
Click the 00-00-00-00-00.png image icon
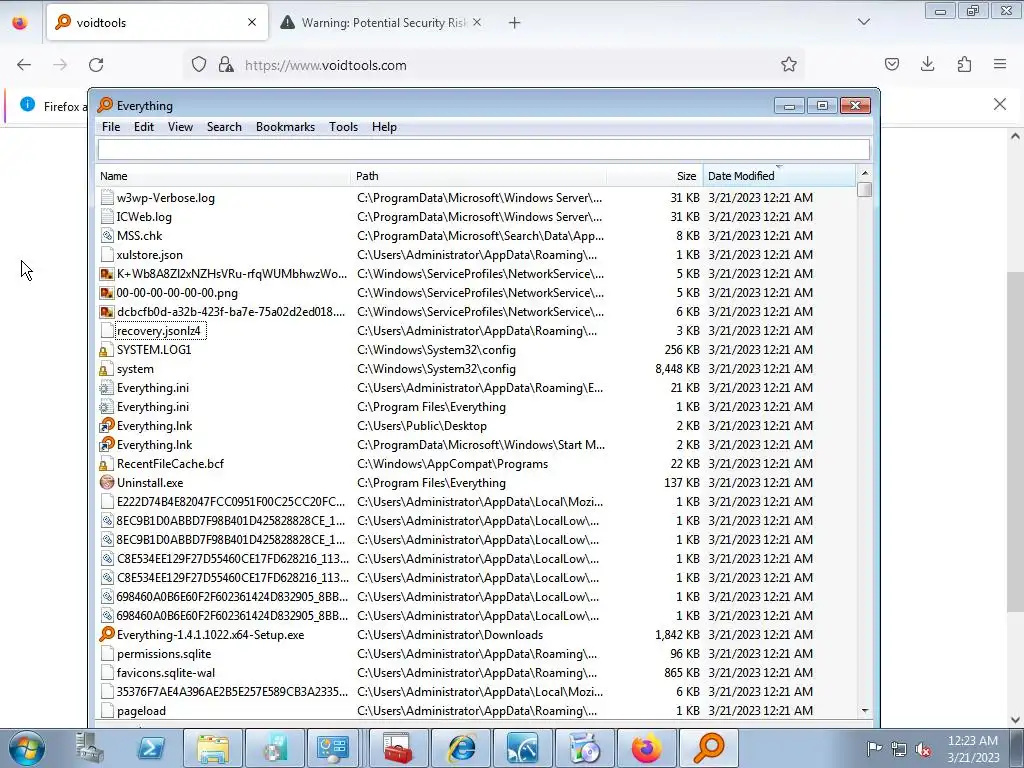(107, 293)
